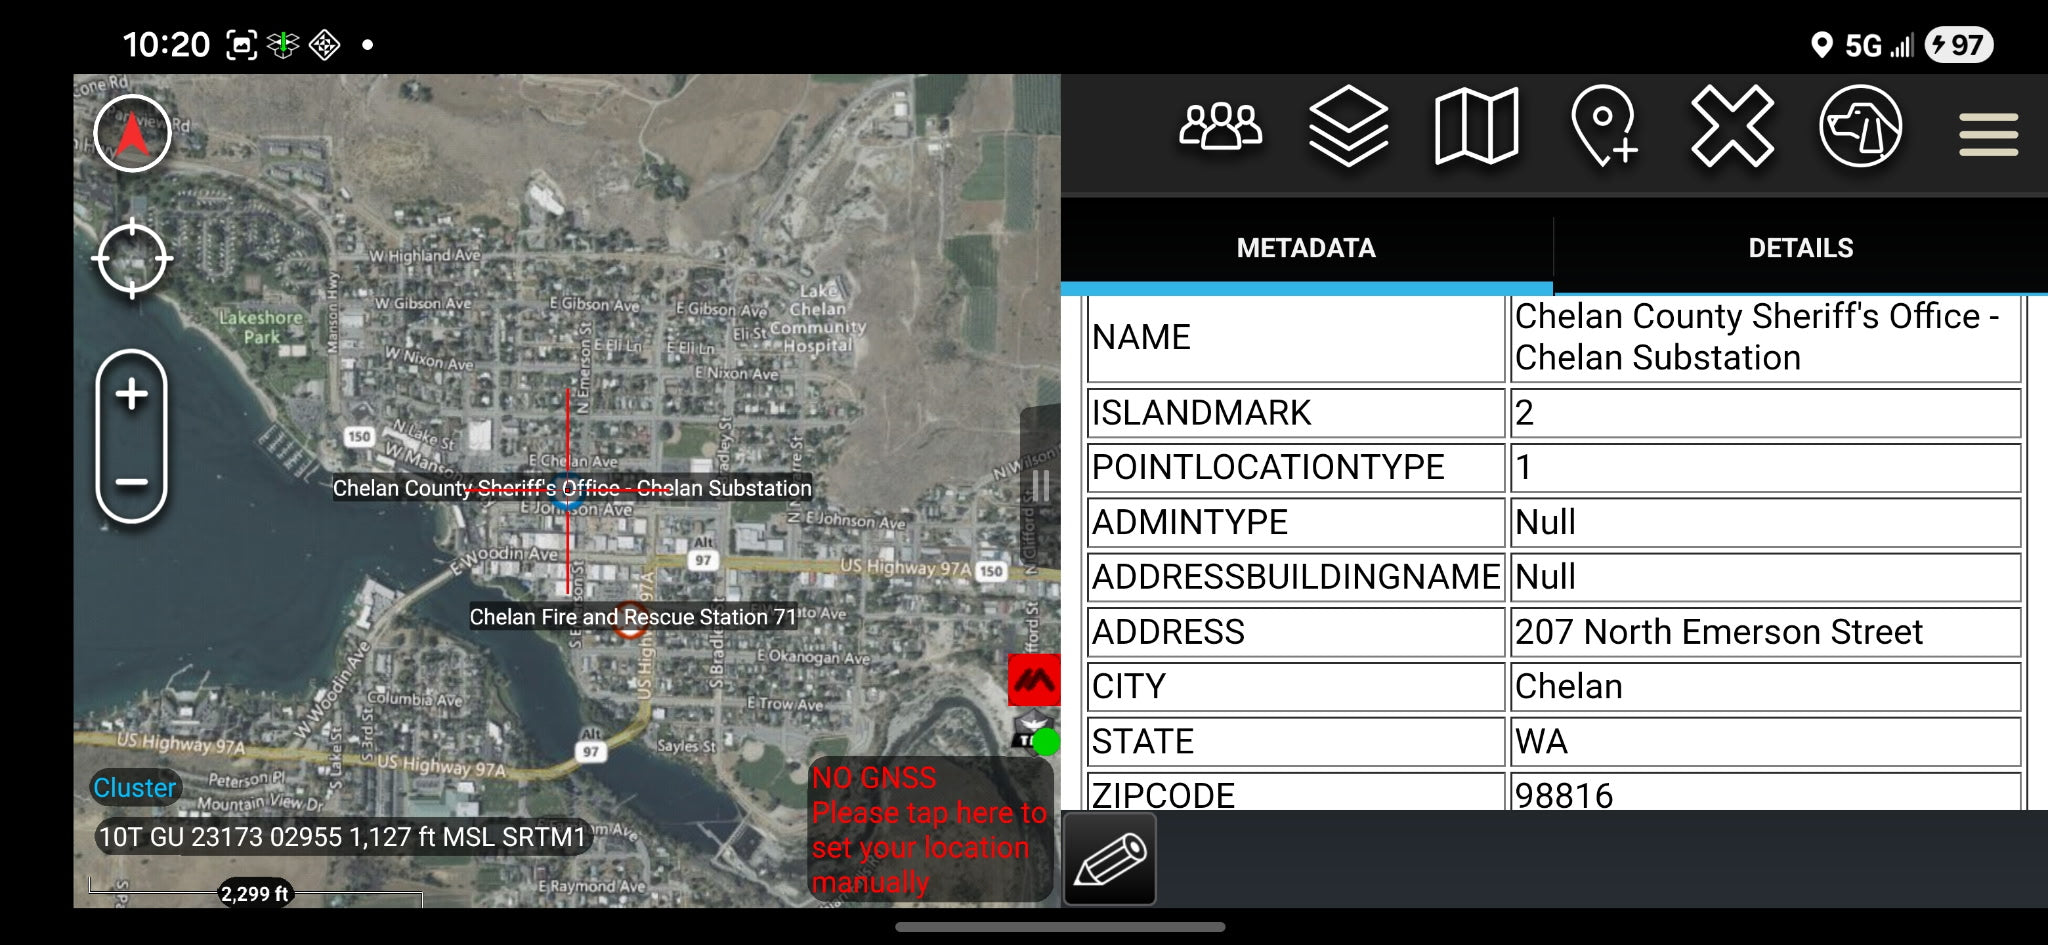
Task: Tap the 5G signal indicator
Action: [x=1878, y=45]
